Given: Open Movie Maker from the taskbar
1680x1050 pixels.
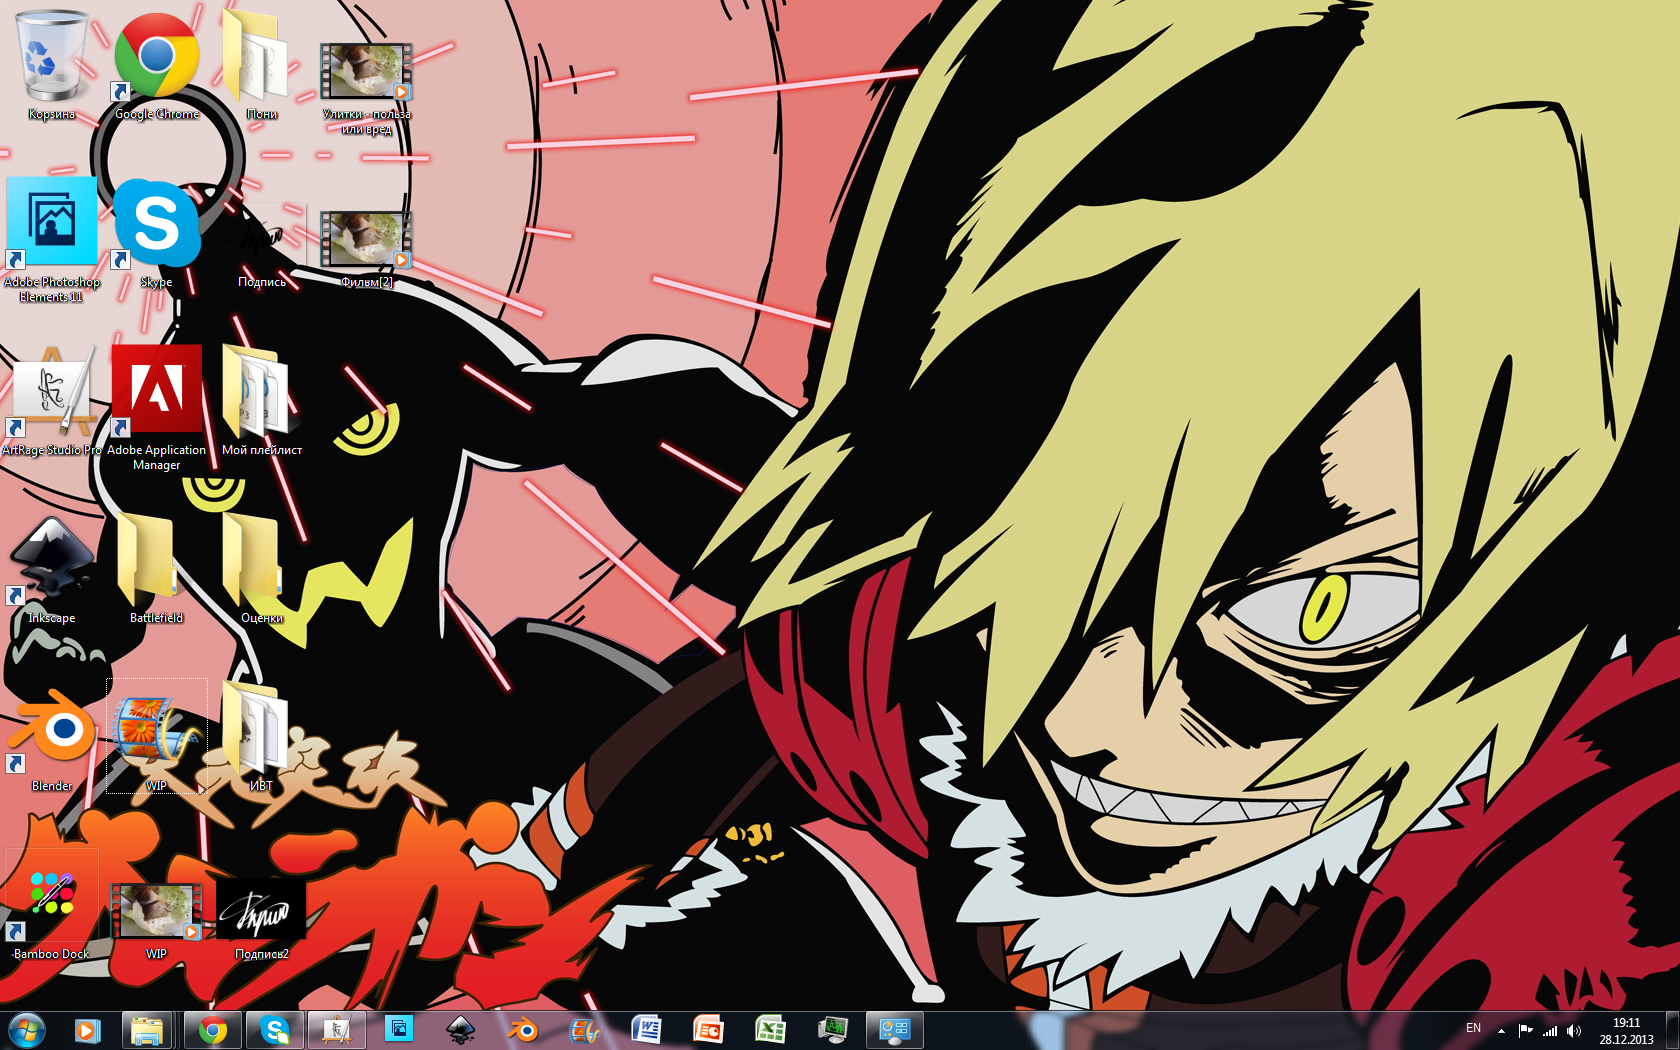Looking at the screenshot, I should (585, 1030).
